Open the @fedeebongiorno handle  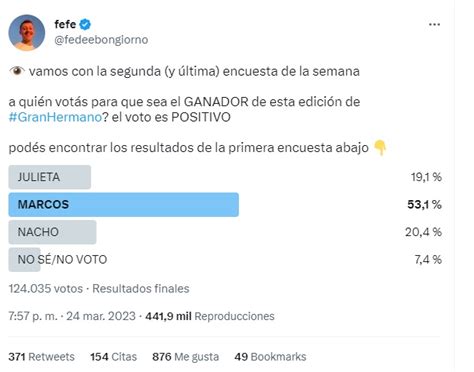coord(101,40)
